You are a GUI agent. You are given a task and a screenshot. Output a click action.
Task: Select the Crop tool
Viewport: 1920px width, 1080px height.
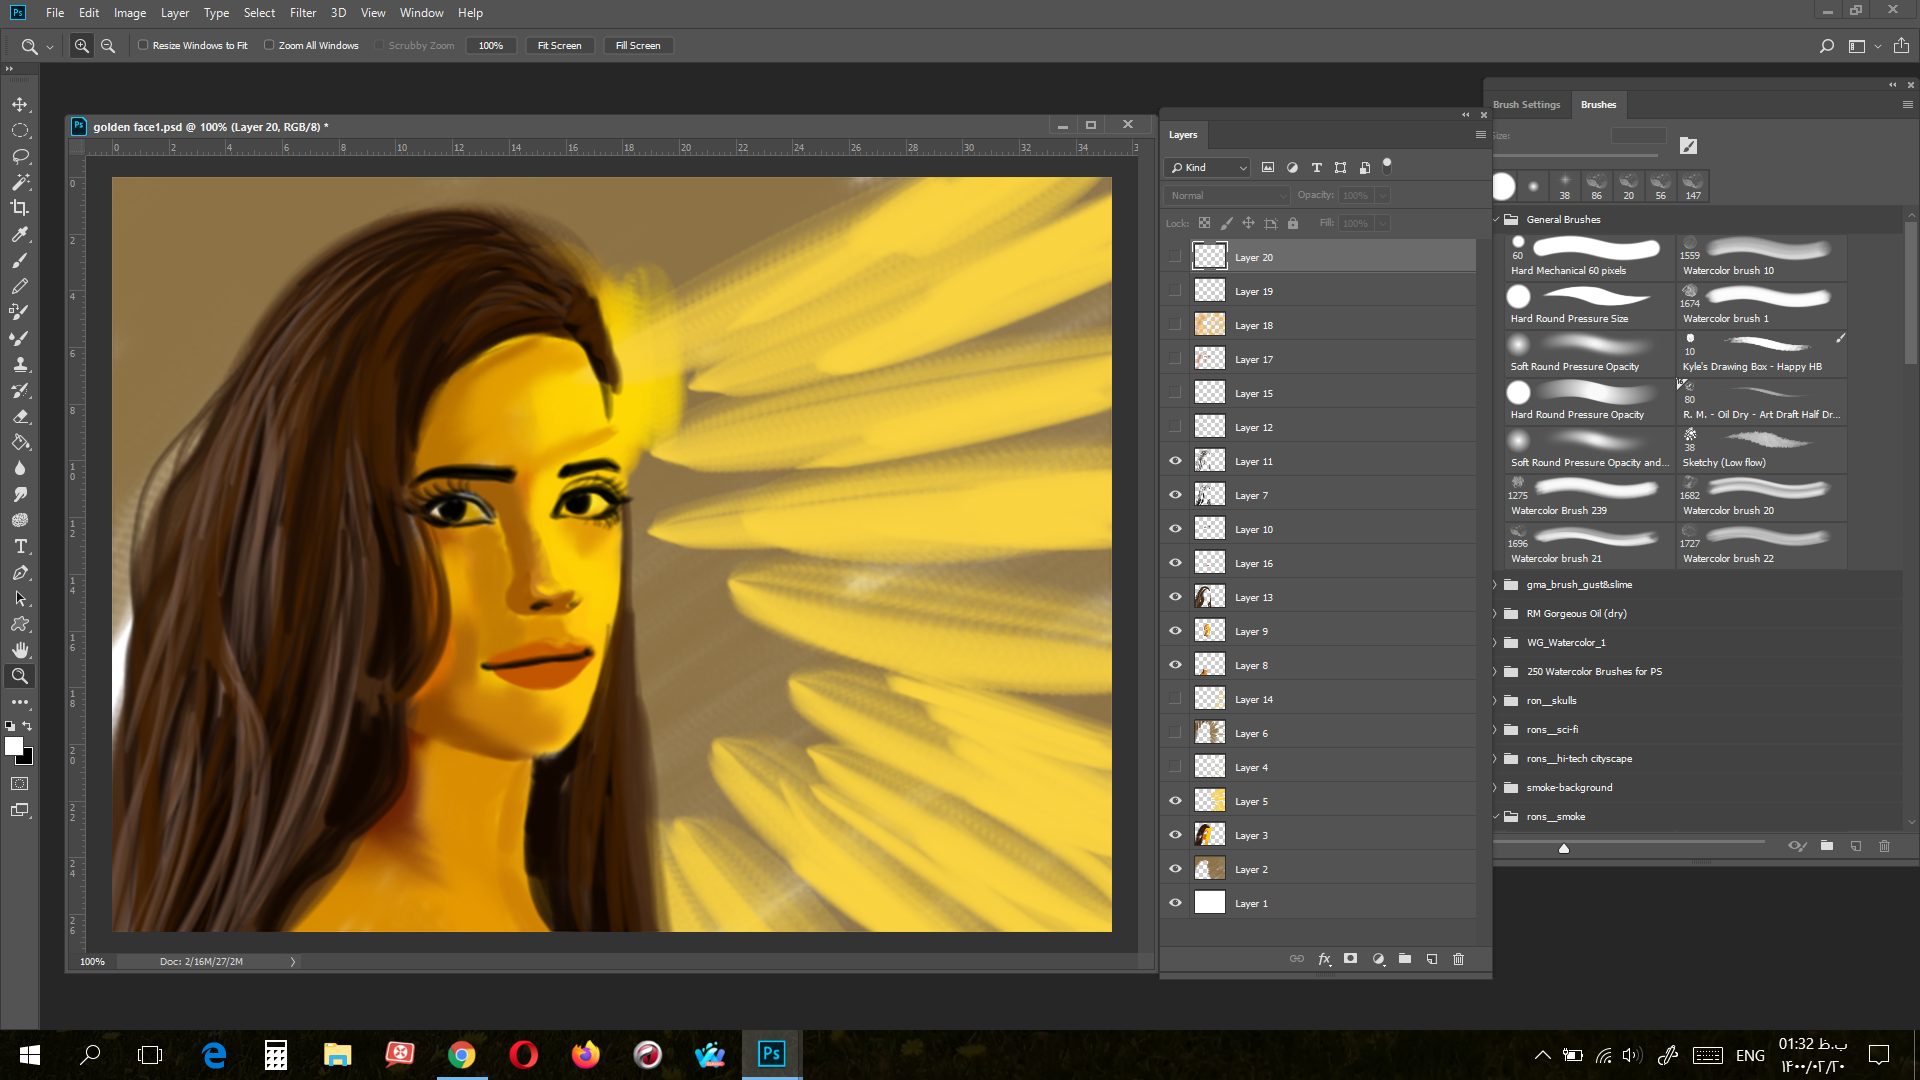tap(20, 208)
